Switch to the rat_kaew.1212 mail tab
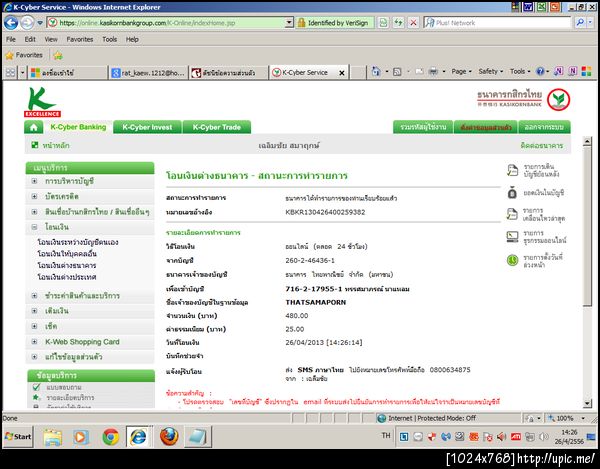600x469 pixels. pyautogui.click(x=148, y=73)
